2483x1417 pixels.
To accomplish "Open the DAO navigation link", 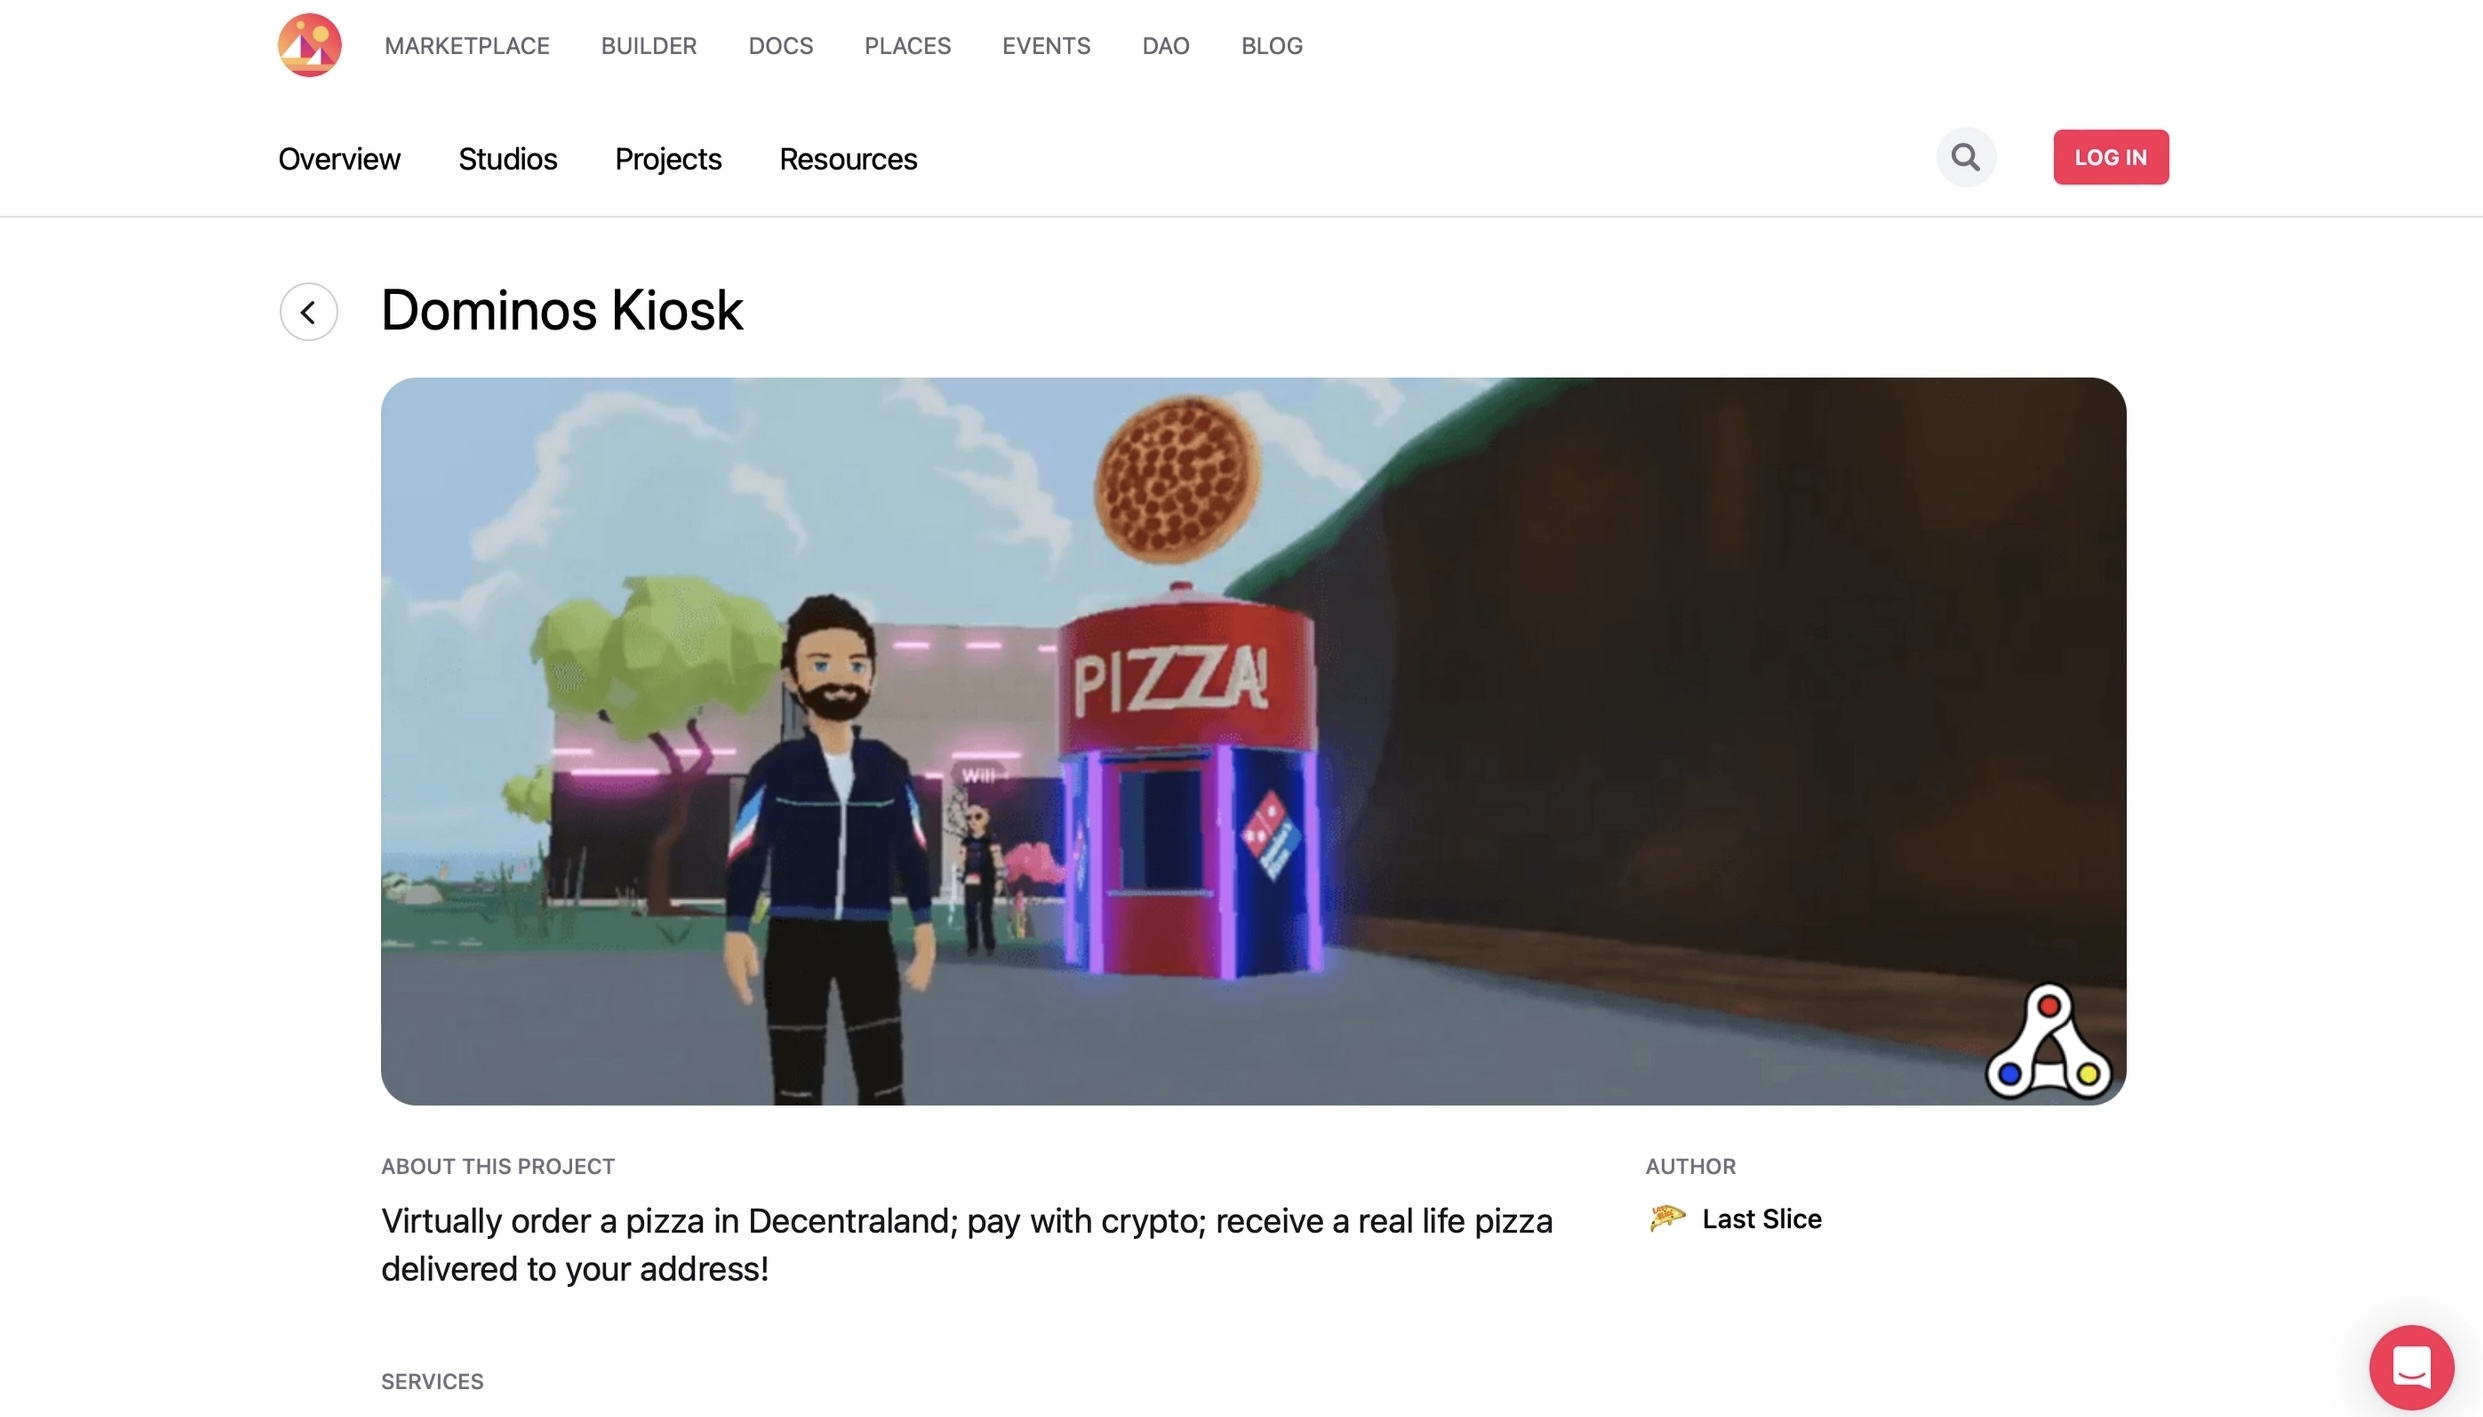I will (x=1165, y=45).
